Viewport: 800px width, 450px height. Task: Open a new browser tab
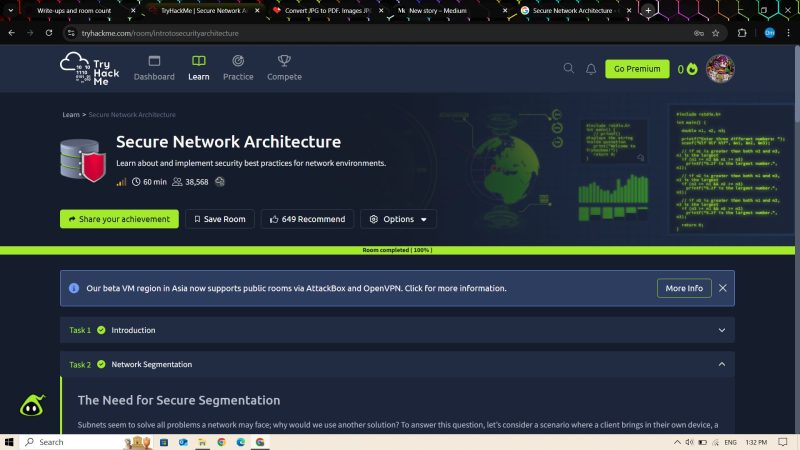(648, 10)
